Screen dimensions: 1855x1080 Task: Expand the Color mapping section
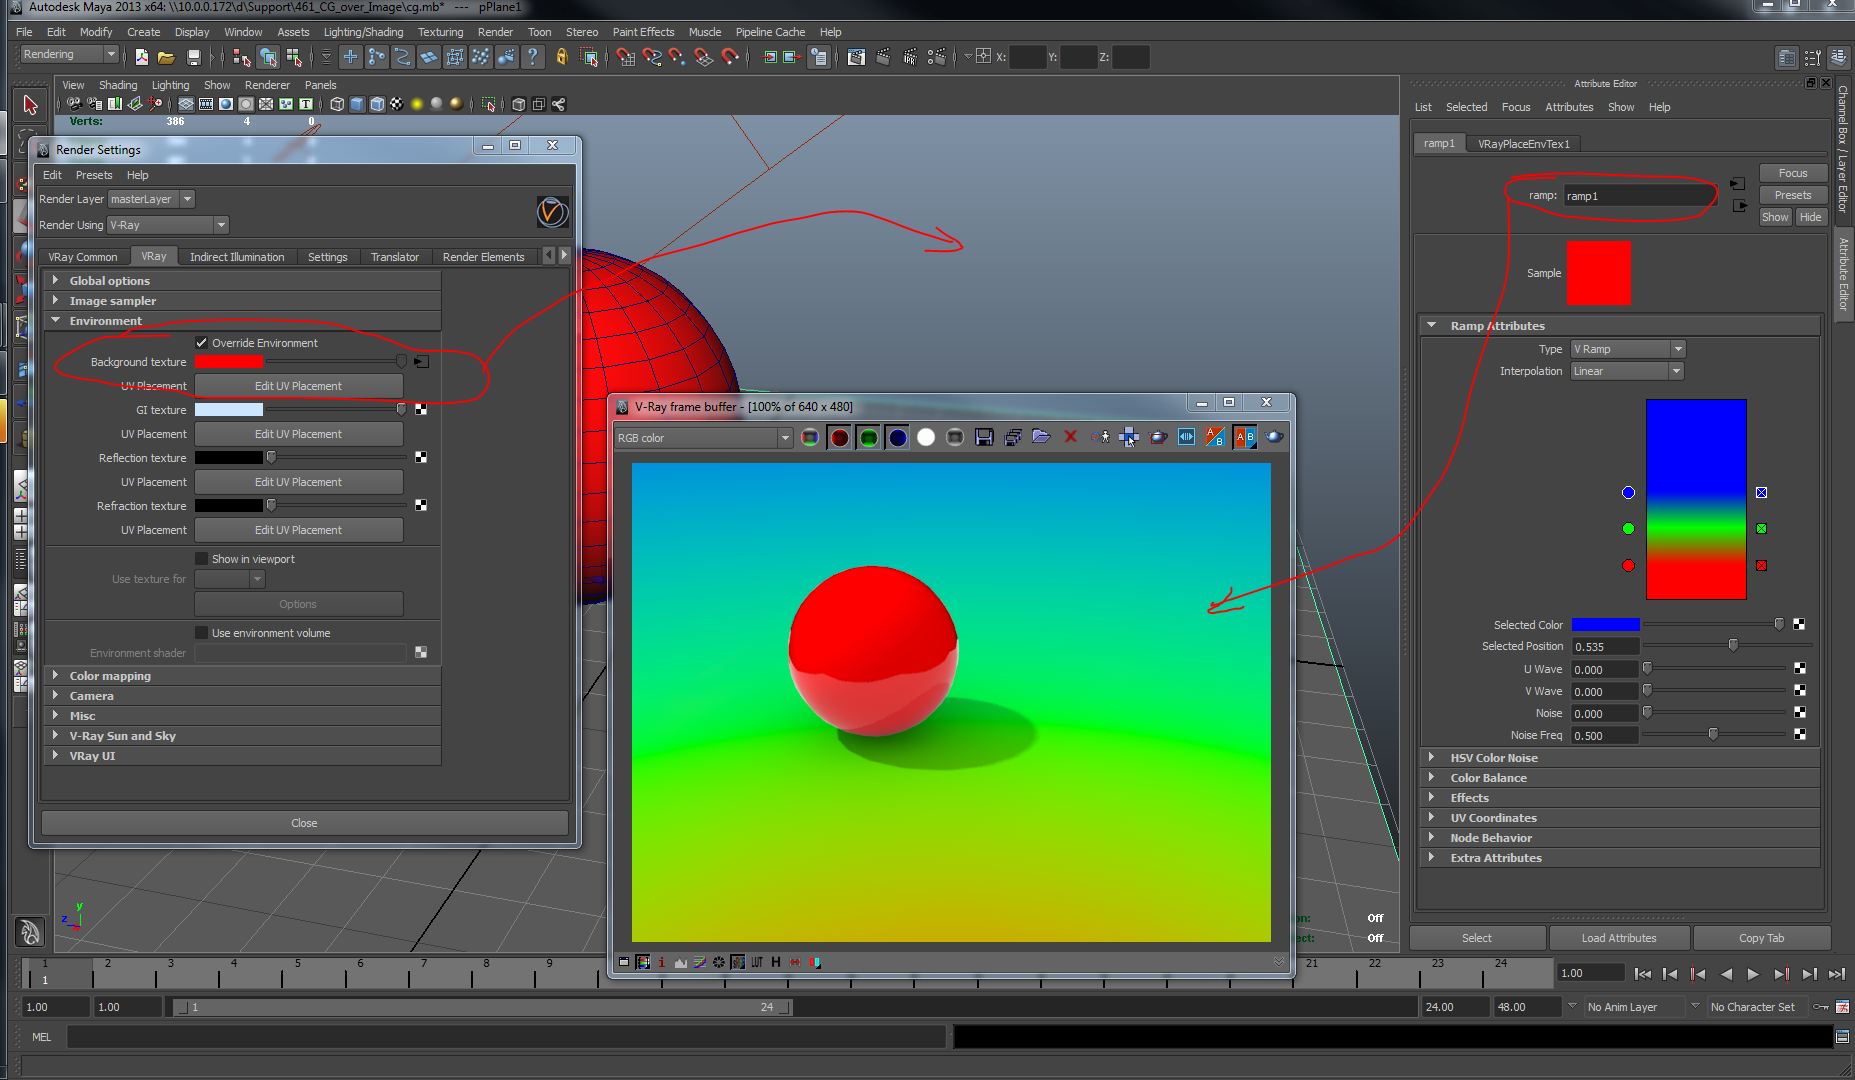point(242,676)
